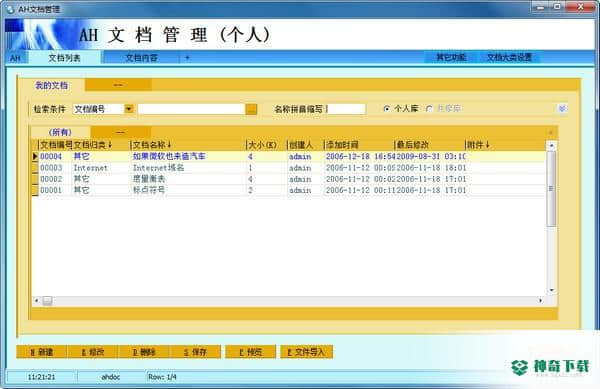This screenshot has height=389, width=600.
Task: Click the 删除 button
Action: click(144, 352)
